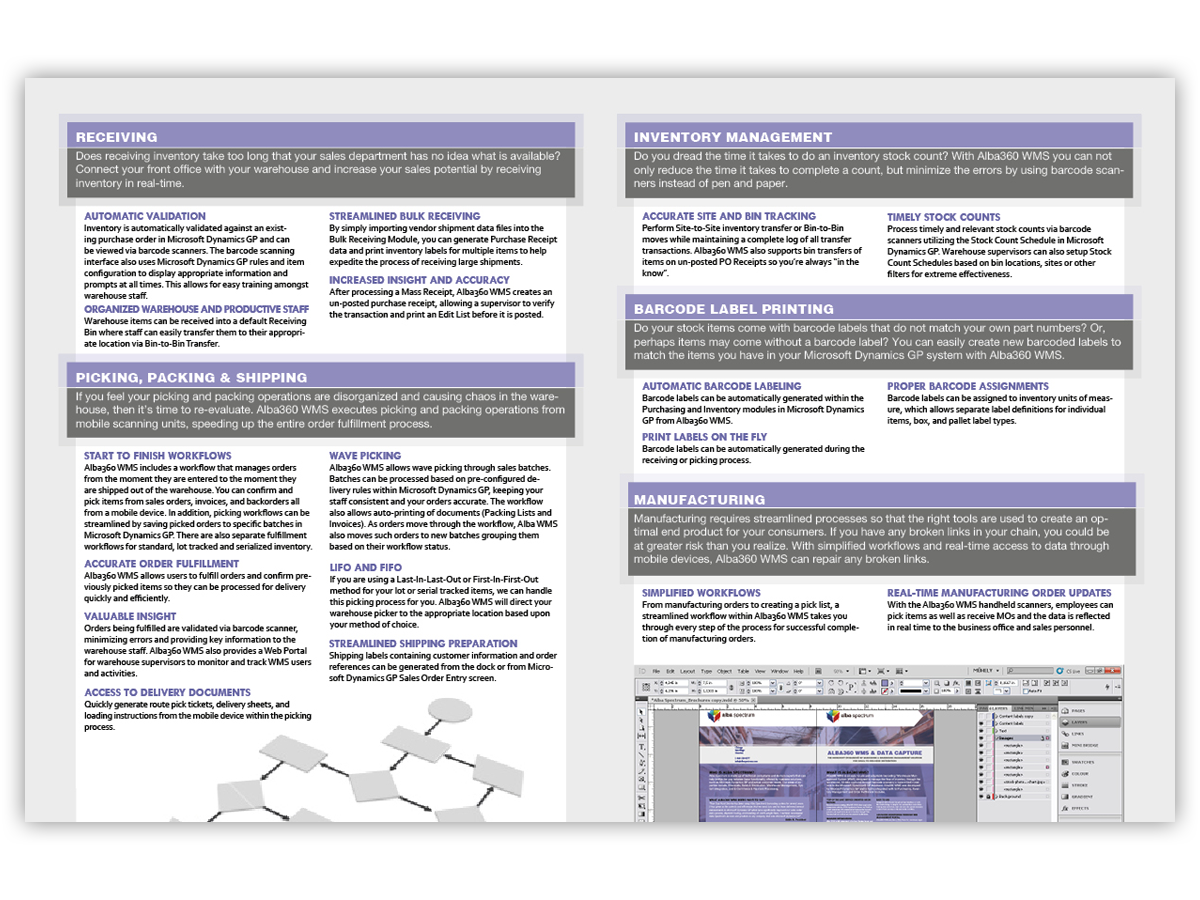Click the constrain proportions chain icon
The image size is (1200, 900).
pyautogui.click(x=731, y=687)
